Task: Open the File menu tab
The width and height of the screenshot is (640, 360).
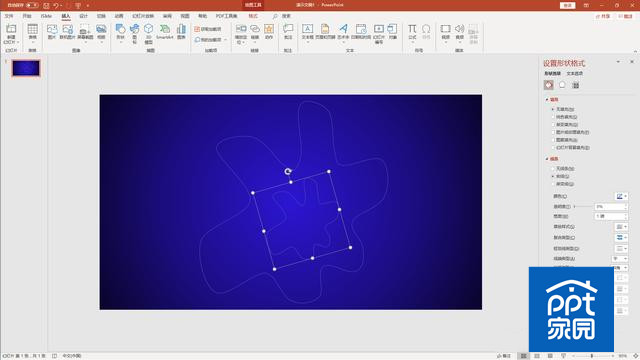Action: tap(9, 16)
